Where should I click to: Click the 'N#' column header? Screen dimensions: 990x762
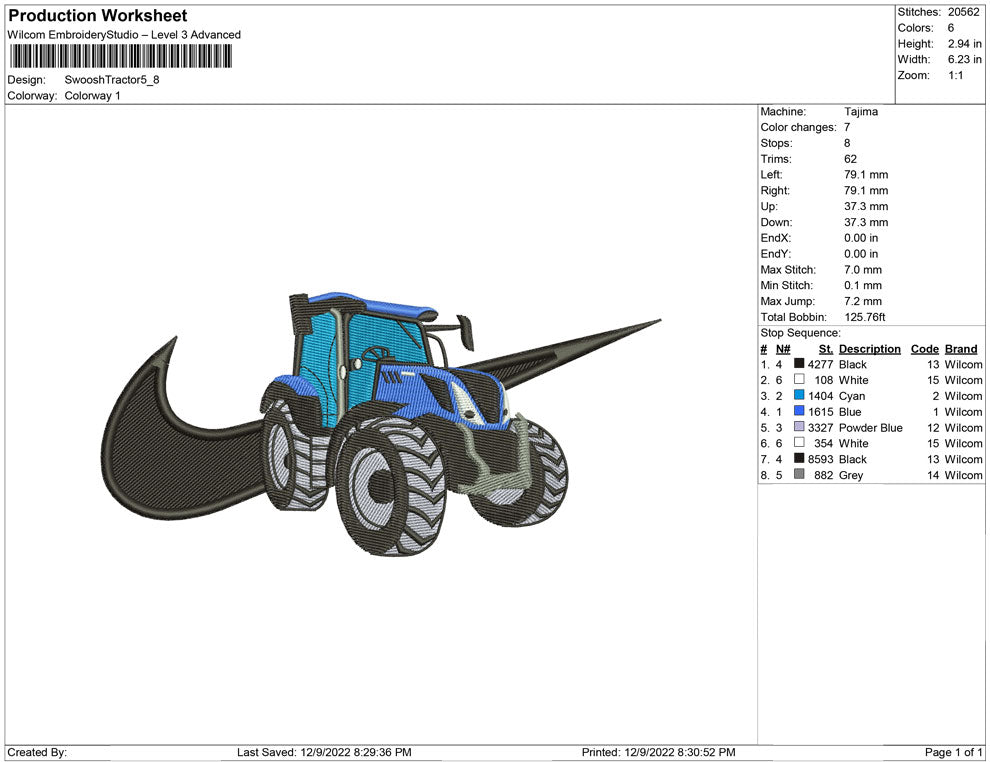pos(783,348)
